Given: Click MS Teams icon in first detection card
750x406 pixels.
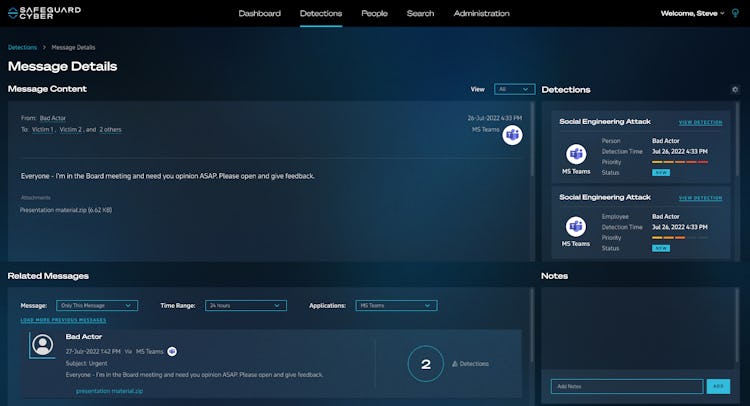Looking at the screenshot, I should point(576,154).
